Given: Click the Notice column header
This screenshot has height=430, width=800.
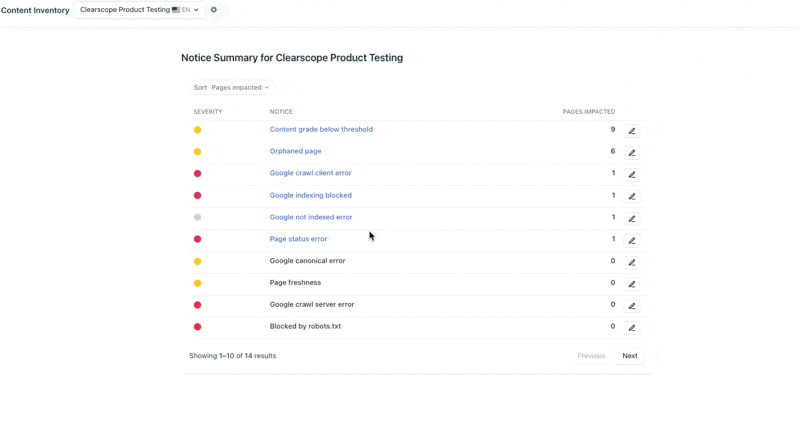Looking at the screenshot, I should pyautogui.click(x=281, y=112).
